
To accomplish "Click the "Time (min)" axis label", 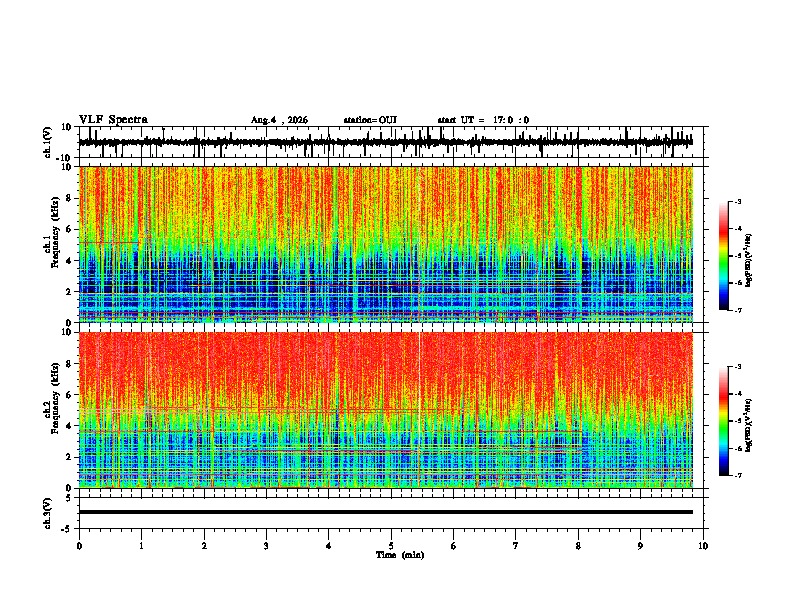I will (x=400, y=555).
